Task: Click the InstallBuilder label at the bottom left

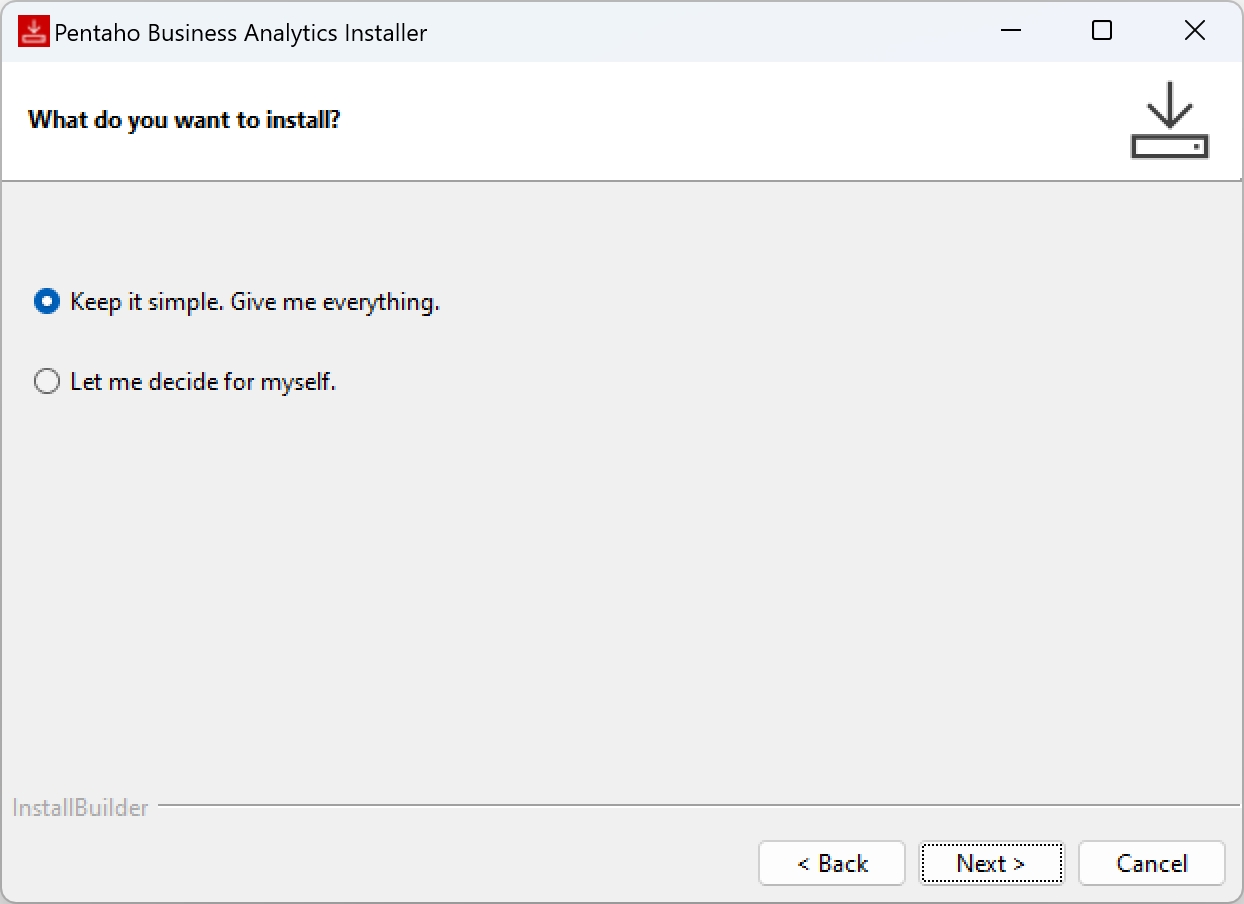Action: 80,808
